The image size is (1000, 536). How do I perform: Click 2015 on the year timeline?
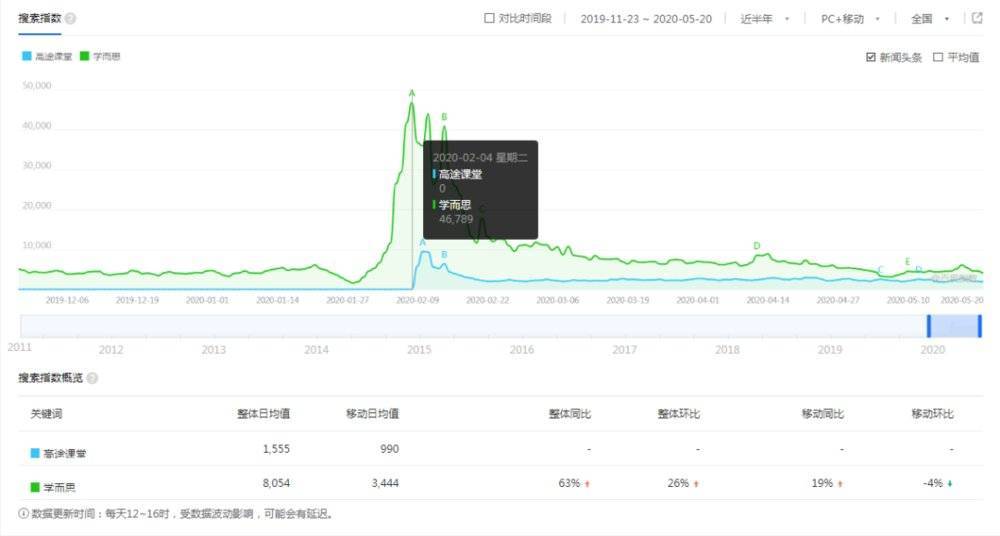pos(419,350)
